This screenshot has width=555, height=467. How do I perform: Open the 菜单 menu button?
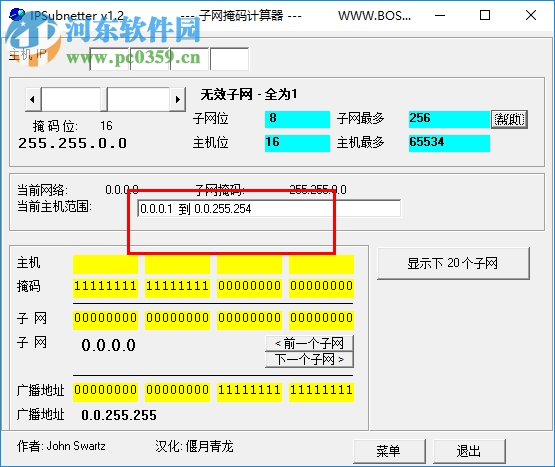[389, 451]
